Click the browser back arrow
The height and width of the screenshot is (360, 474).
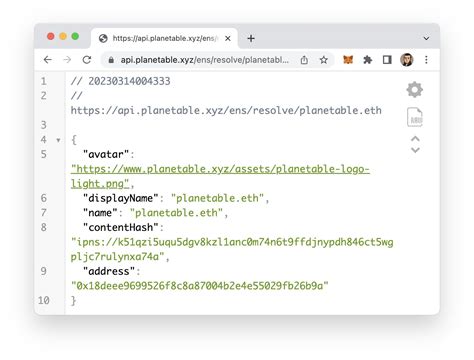(48, 60)
